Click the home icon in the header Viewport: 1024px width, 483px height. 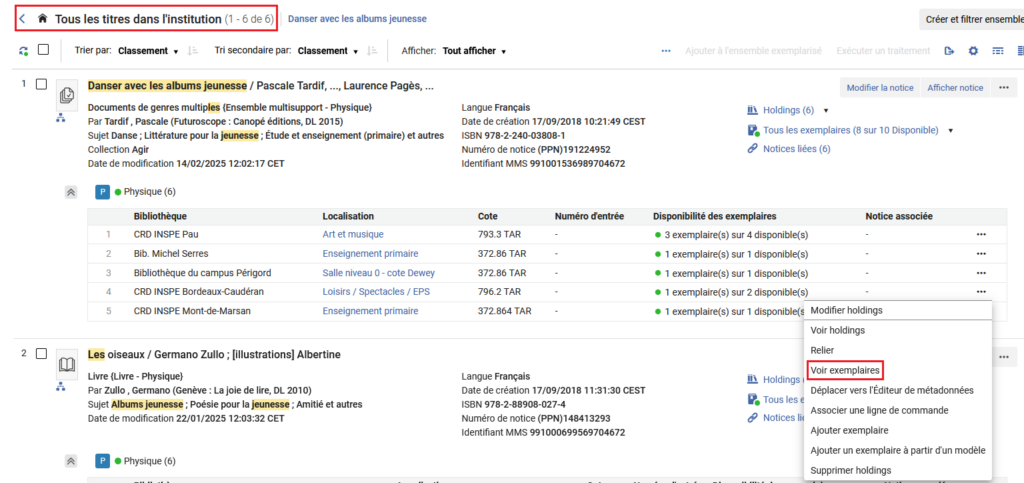pos(41,19)
